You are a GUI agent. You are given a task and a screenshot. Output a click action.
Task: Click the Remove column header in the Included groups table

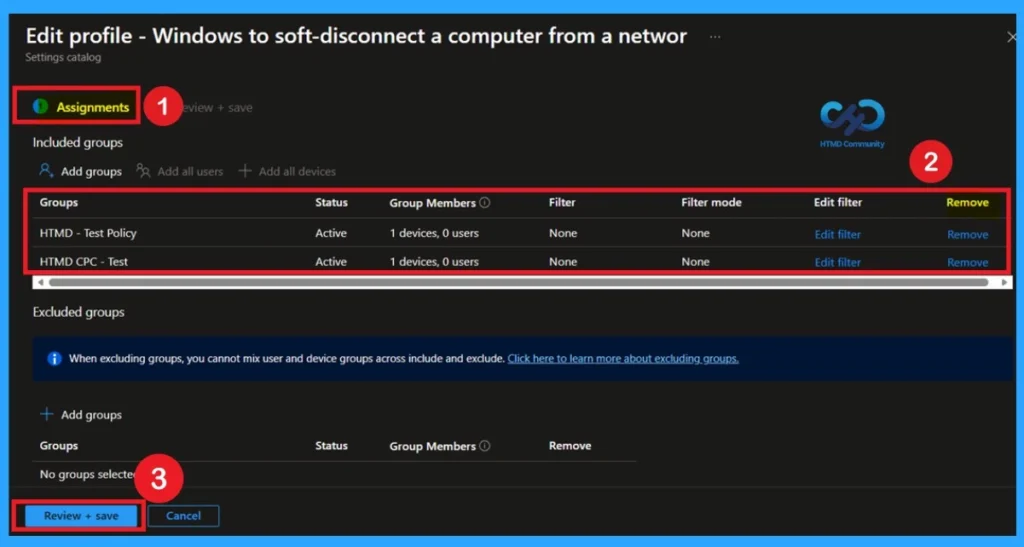967,202
